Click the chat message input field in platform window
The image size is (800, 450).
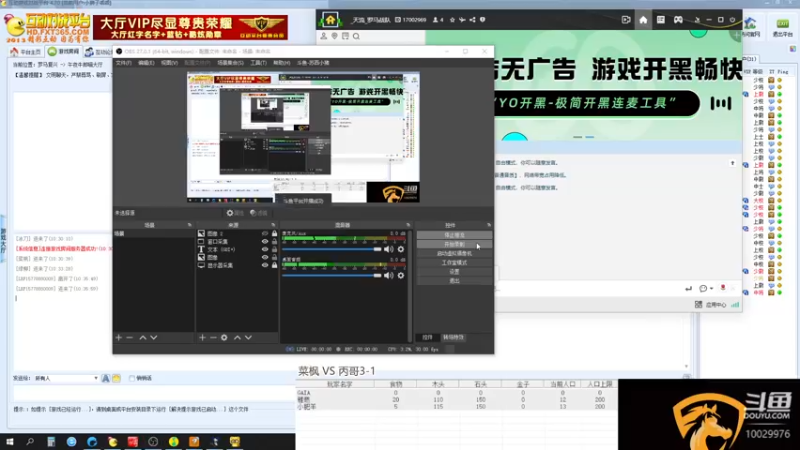point(153,393)
